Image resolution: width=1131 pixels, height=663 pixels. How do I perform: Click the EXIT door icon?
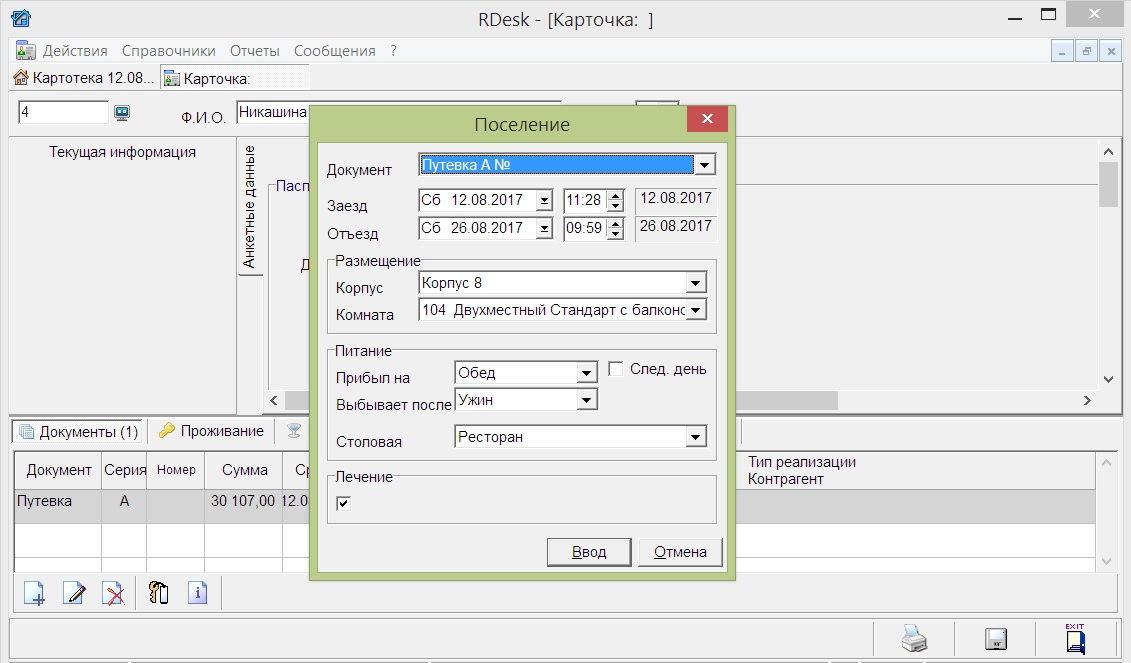[x=1075, y=638]
